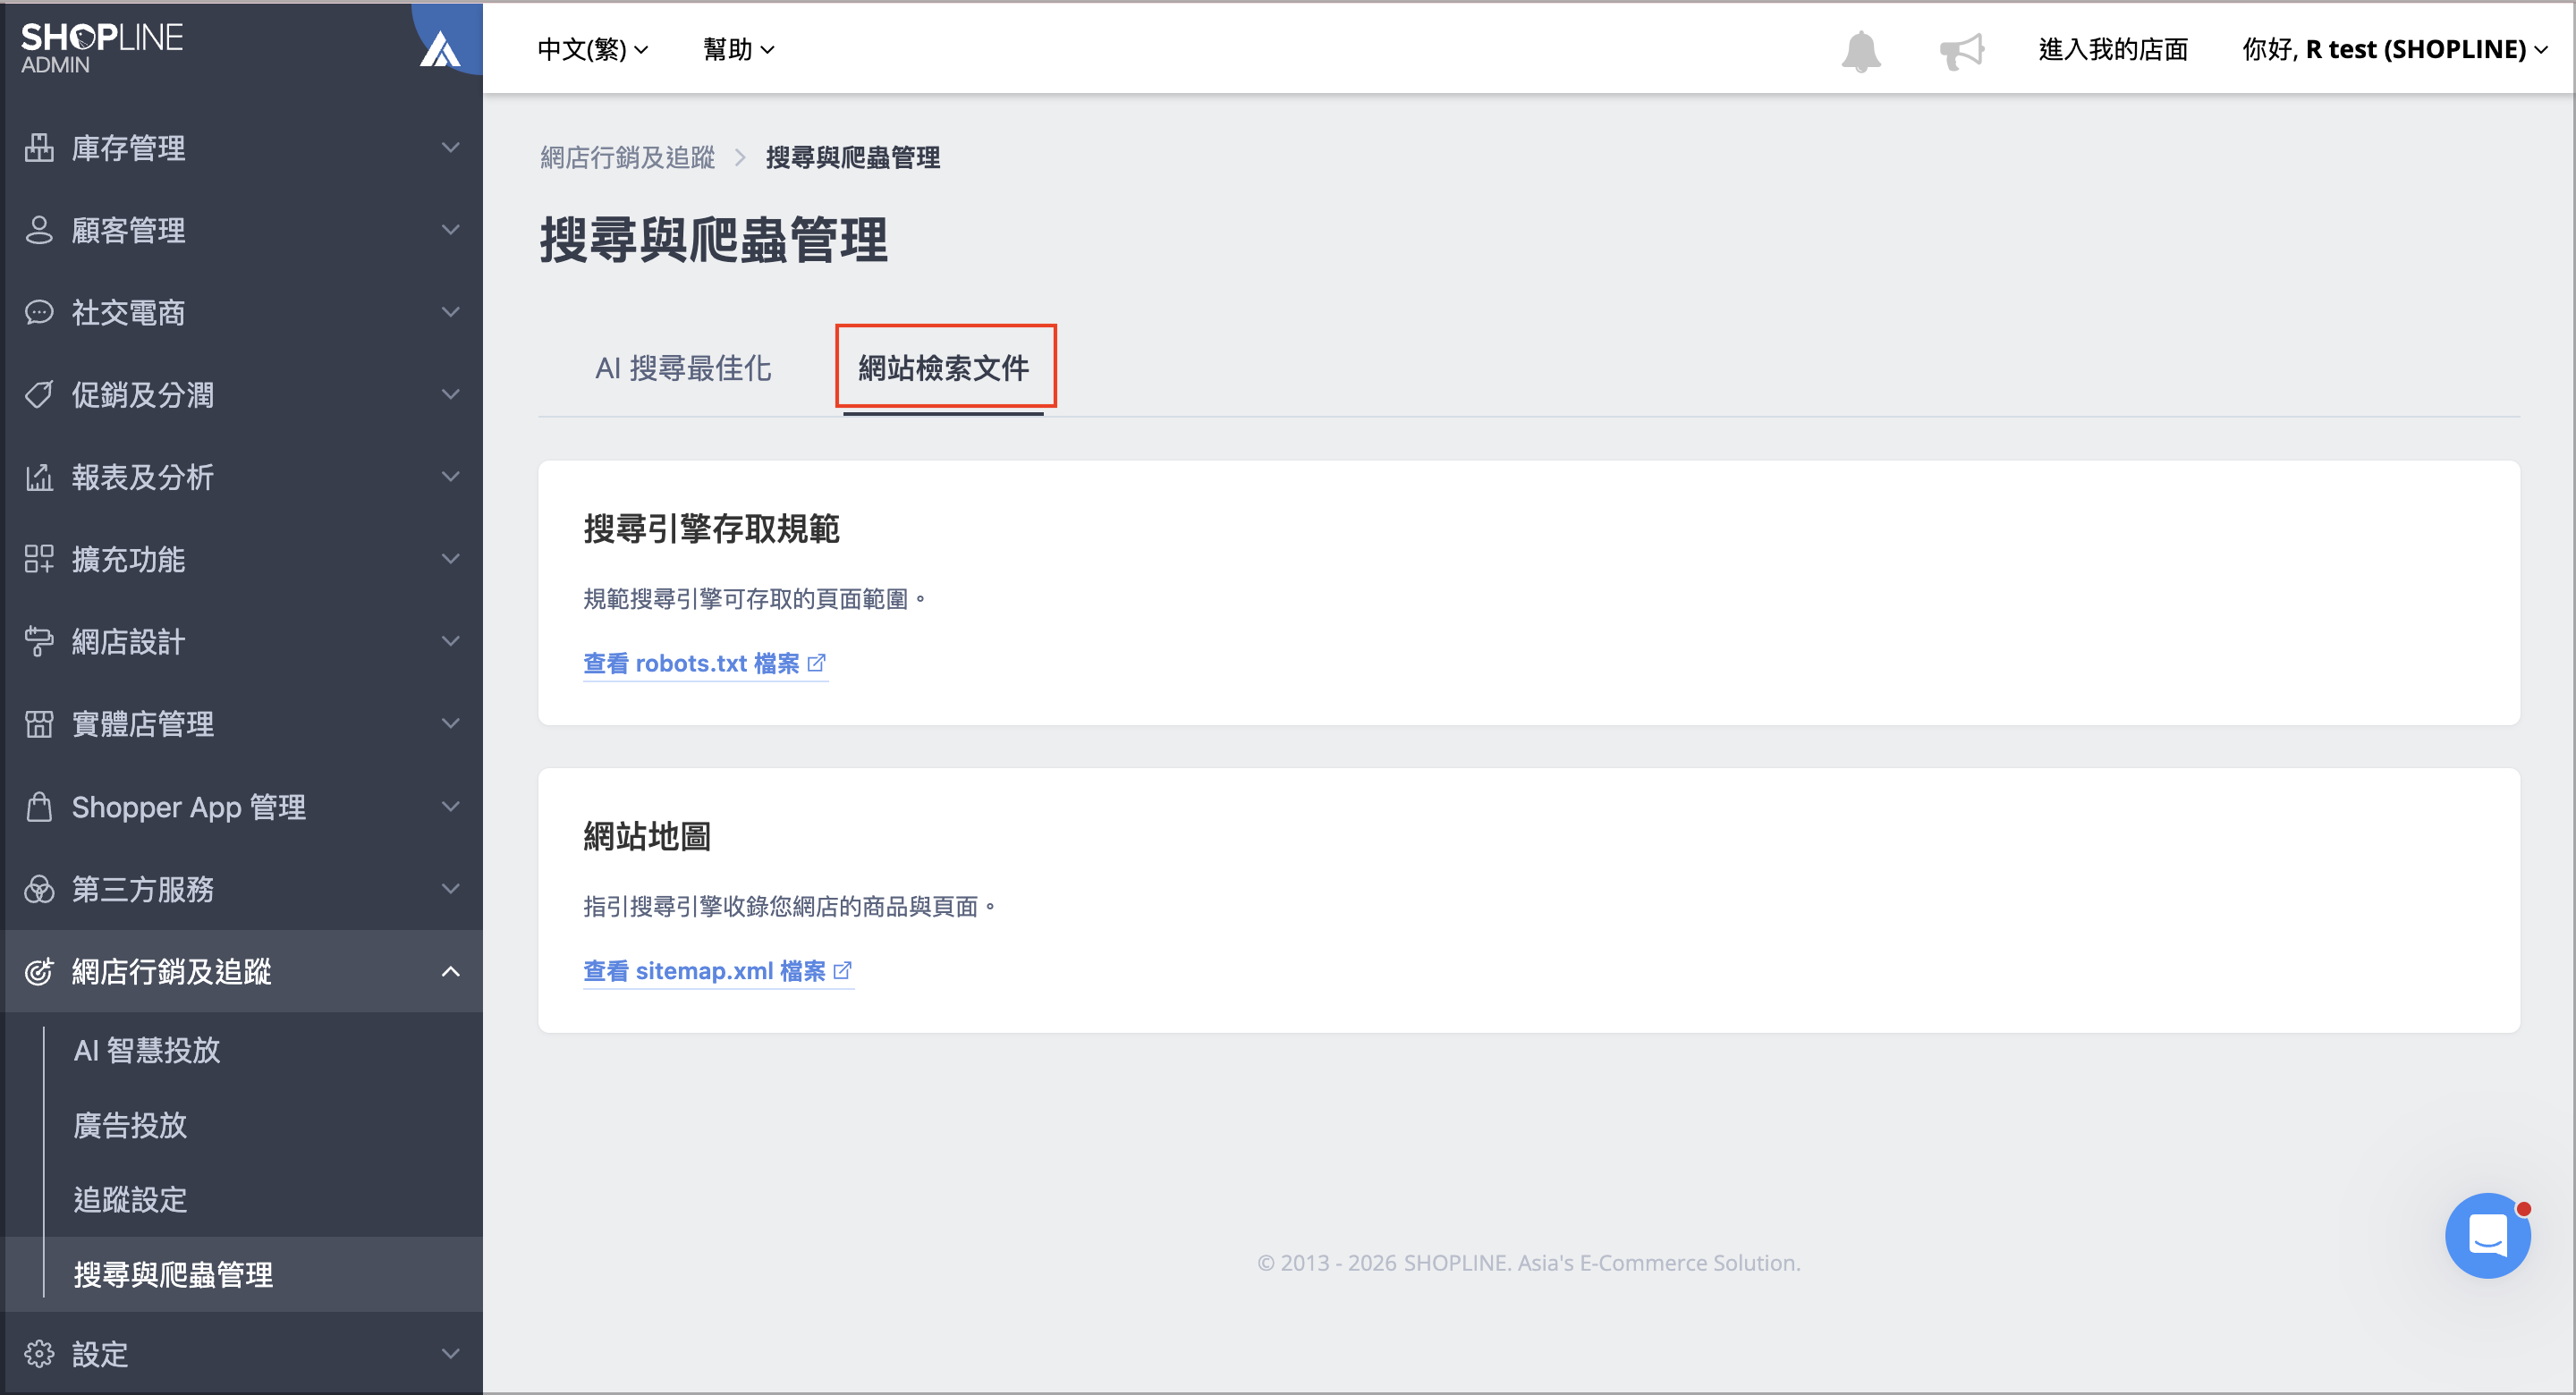Open the 幫助 help dropdown
Image resolution: width=2576 pixels, height=1395 pixels.
[x=738, y=49]
